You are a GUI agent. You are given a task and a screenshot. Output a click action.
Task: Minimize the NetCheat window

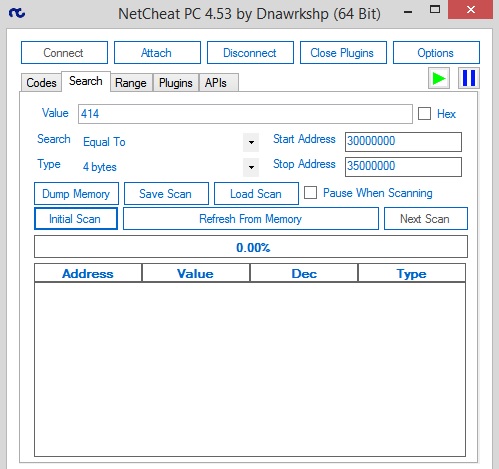pos(408,12)
